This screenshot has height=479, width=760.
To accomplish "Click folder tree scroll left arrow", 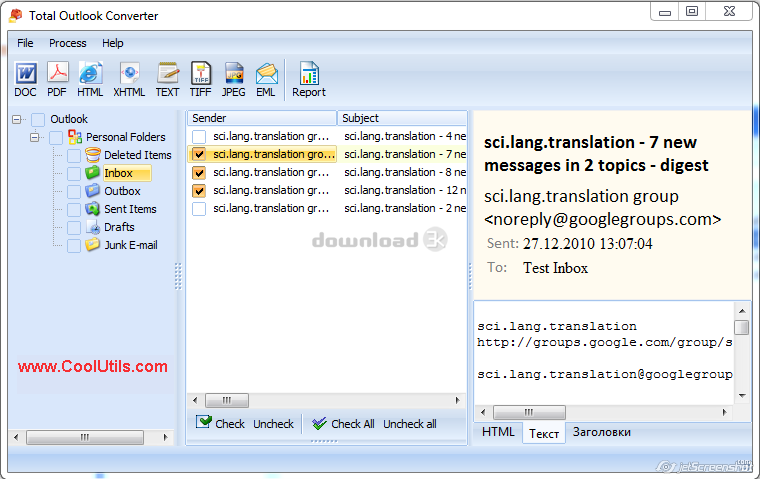I will coord(16,437).
